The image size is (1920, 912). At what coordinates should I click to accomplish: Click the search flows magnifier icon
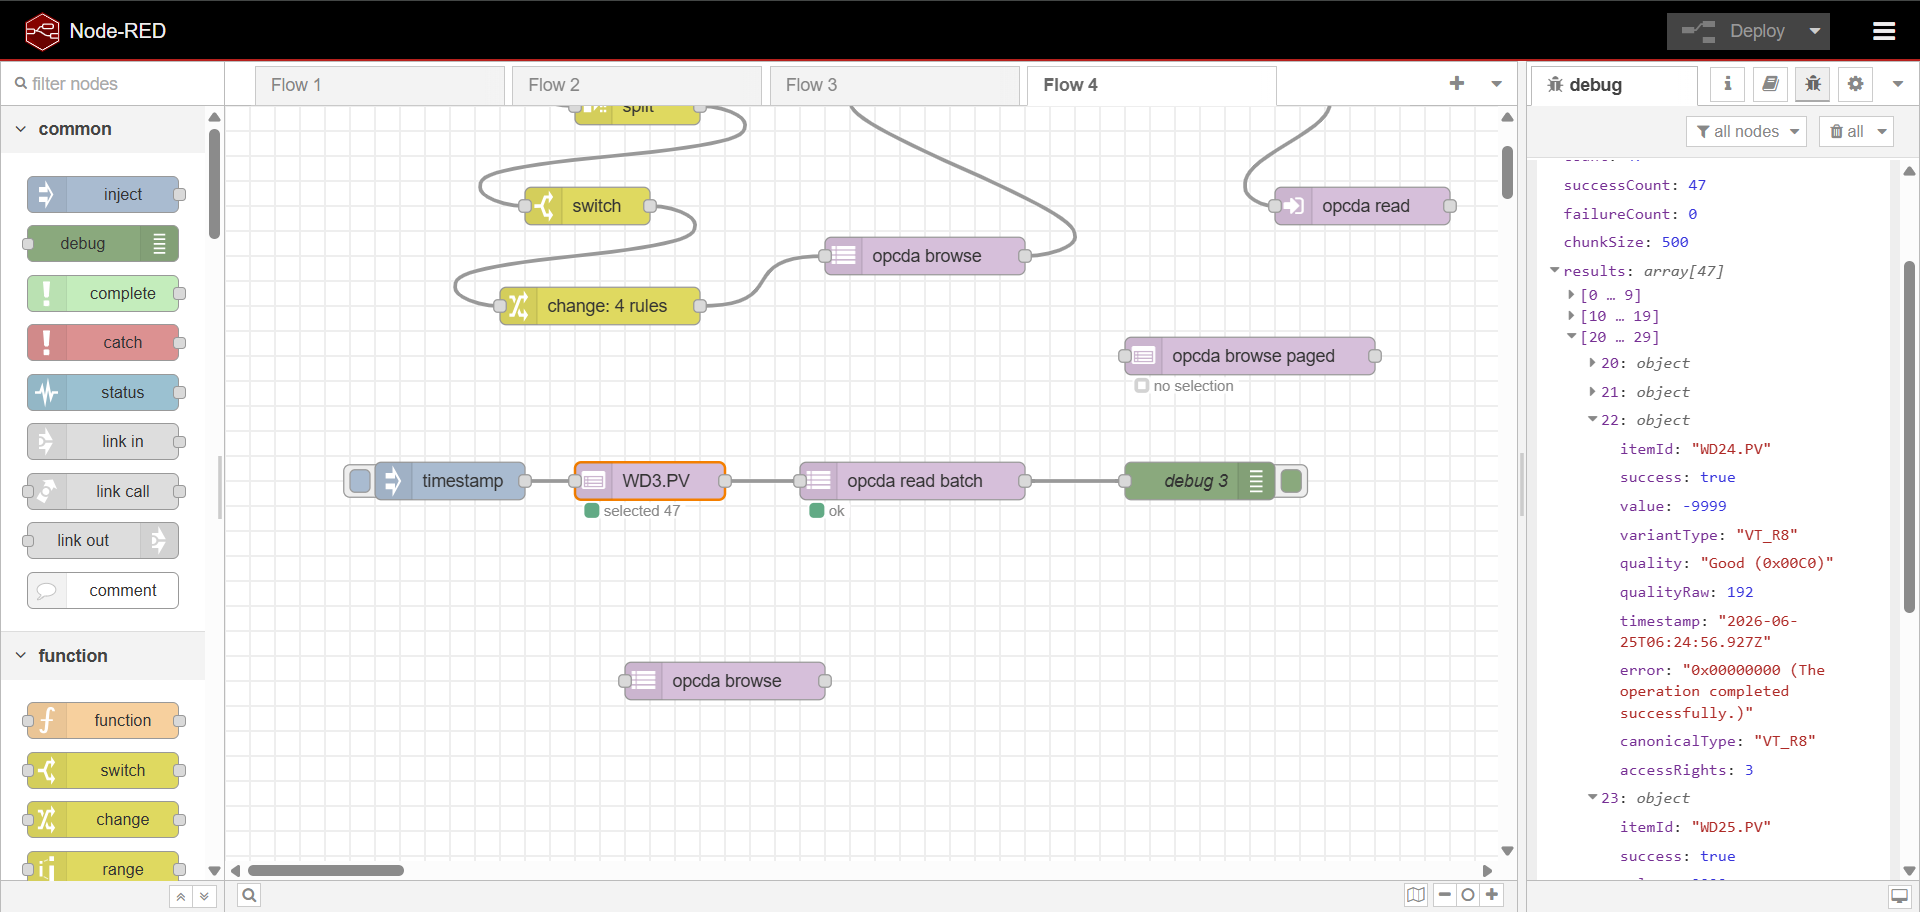click(250, 895)
